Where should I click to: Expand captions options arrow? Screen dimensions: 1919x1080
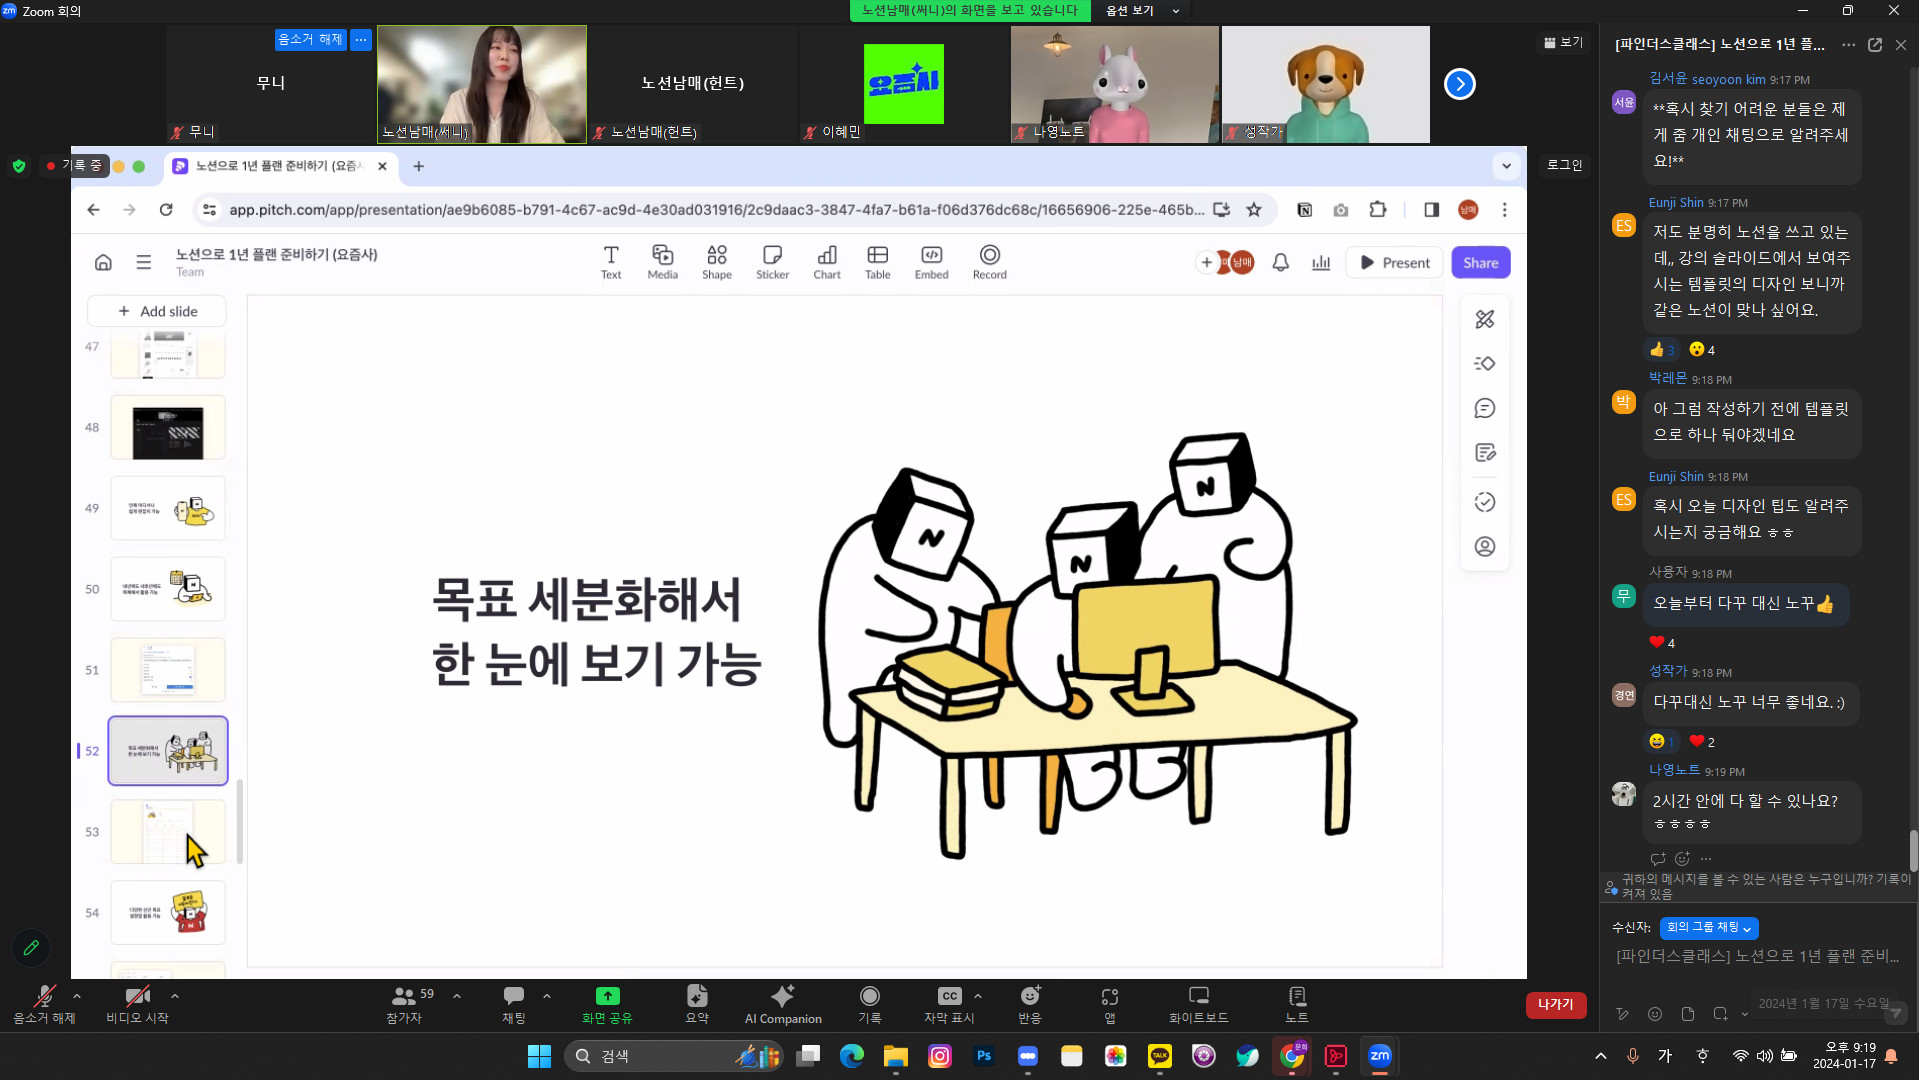click(x=978, y=996)
